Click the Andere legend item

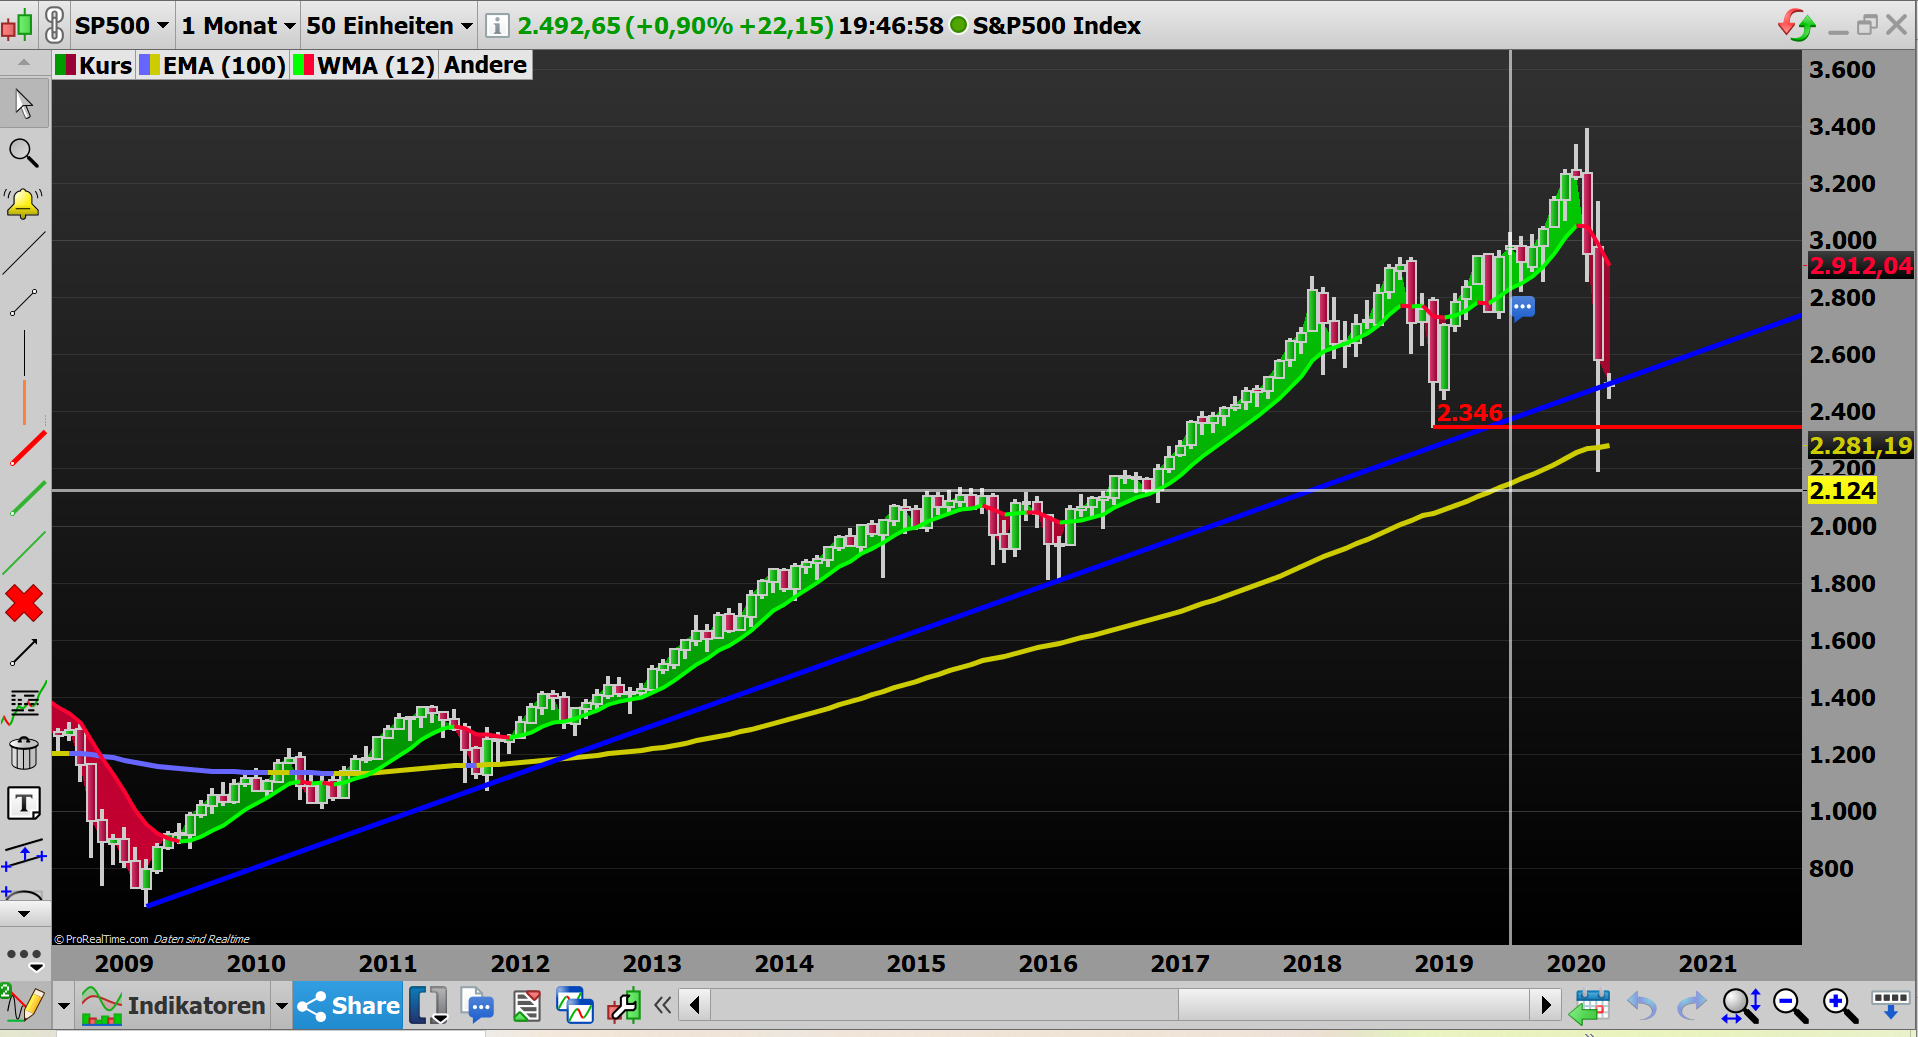click(485, 65)
